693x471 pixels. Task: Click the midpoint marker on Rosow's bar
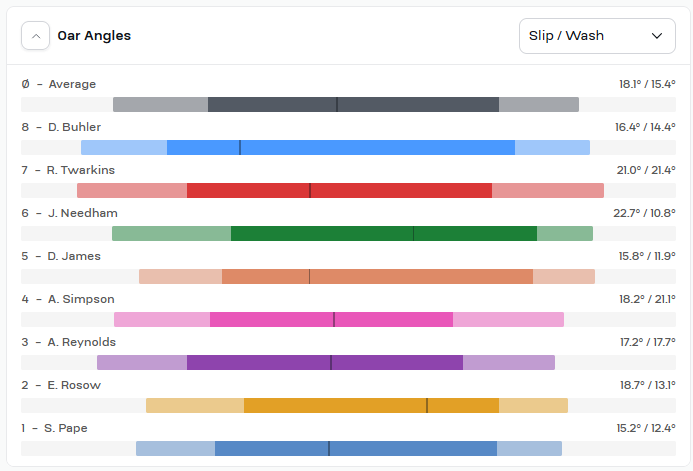click(427, 406)
